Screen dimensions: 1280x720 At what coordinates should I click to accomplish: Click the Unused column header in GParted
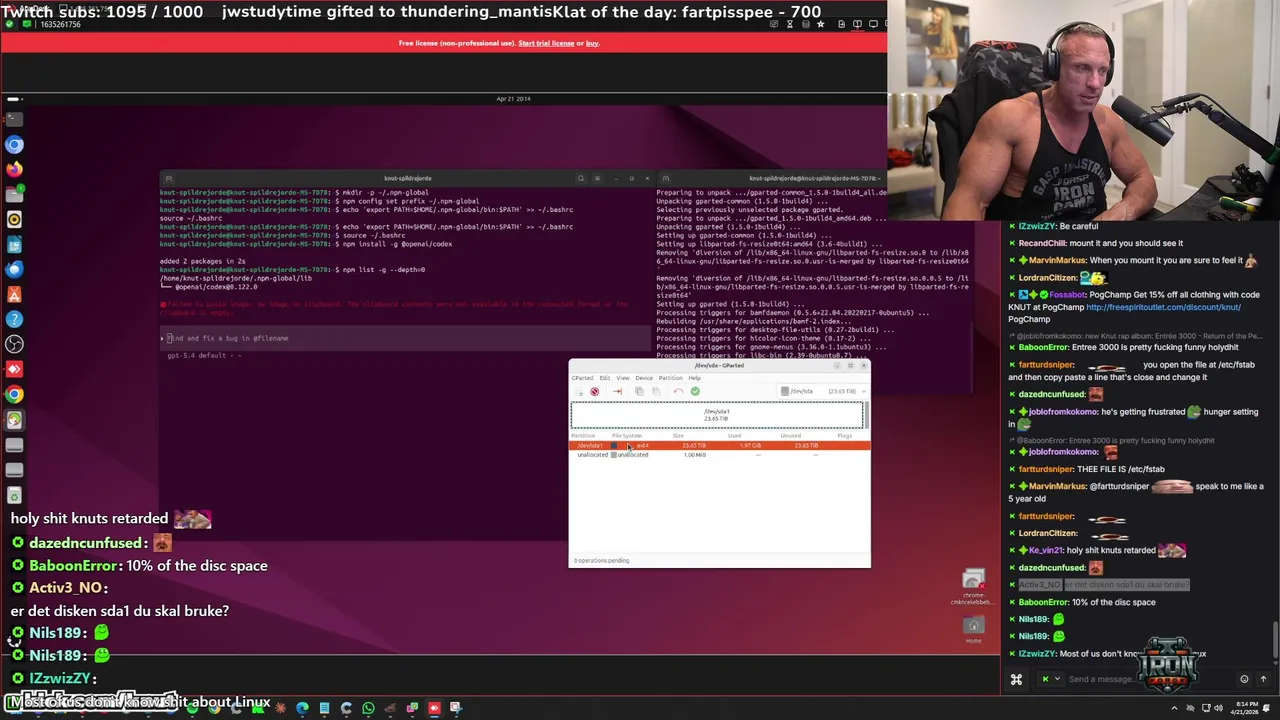791,436
